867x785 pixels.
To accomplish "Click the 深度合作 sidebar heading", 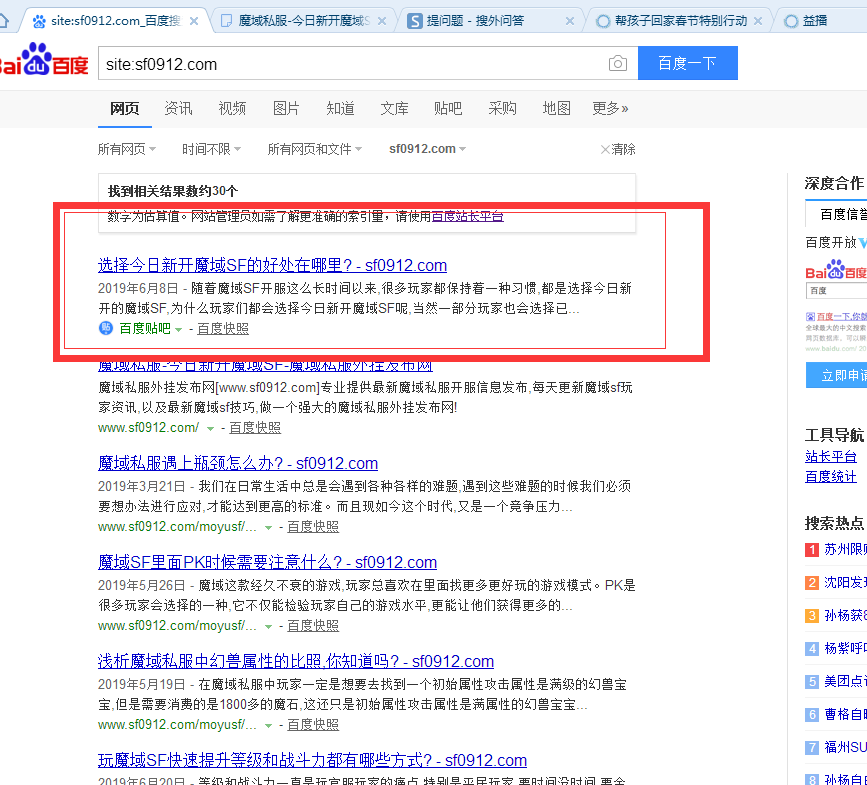I will (x=834, y=184).
